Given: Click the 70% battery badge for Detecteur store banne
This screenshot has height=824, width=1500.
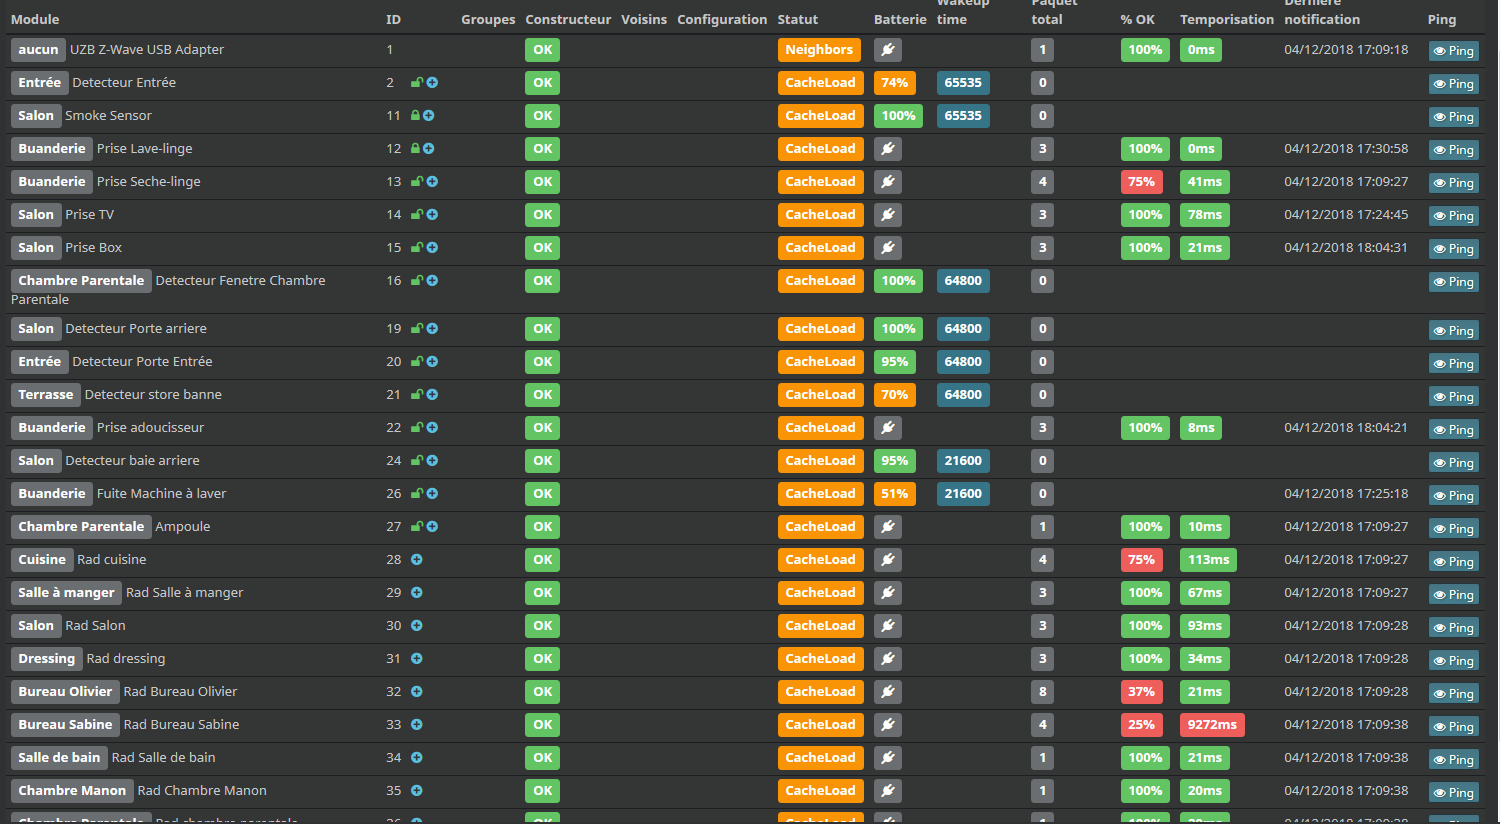Looking at the screenshot, I should (x=895, y=395).
